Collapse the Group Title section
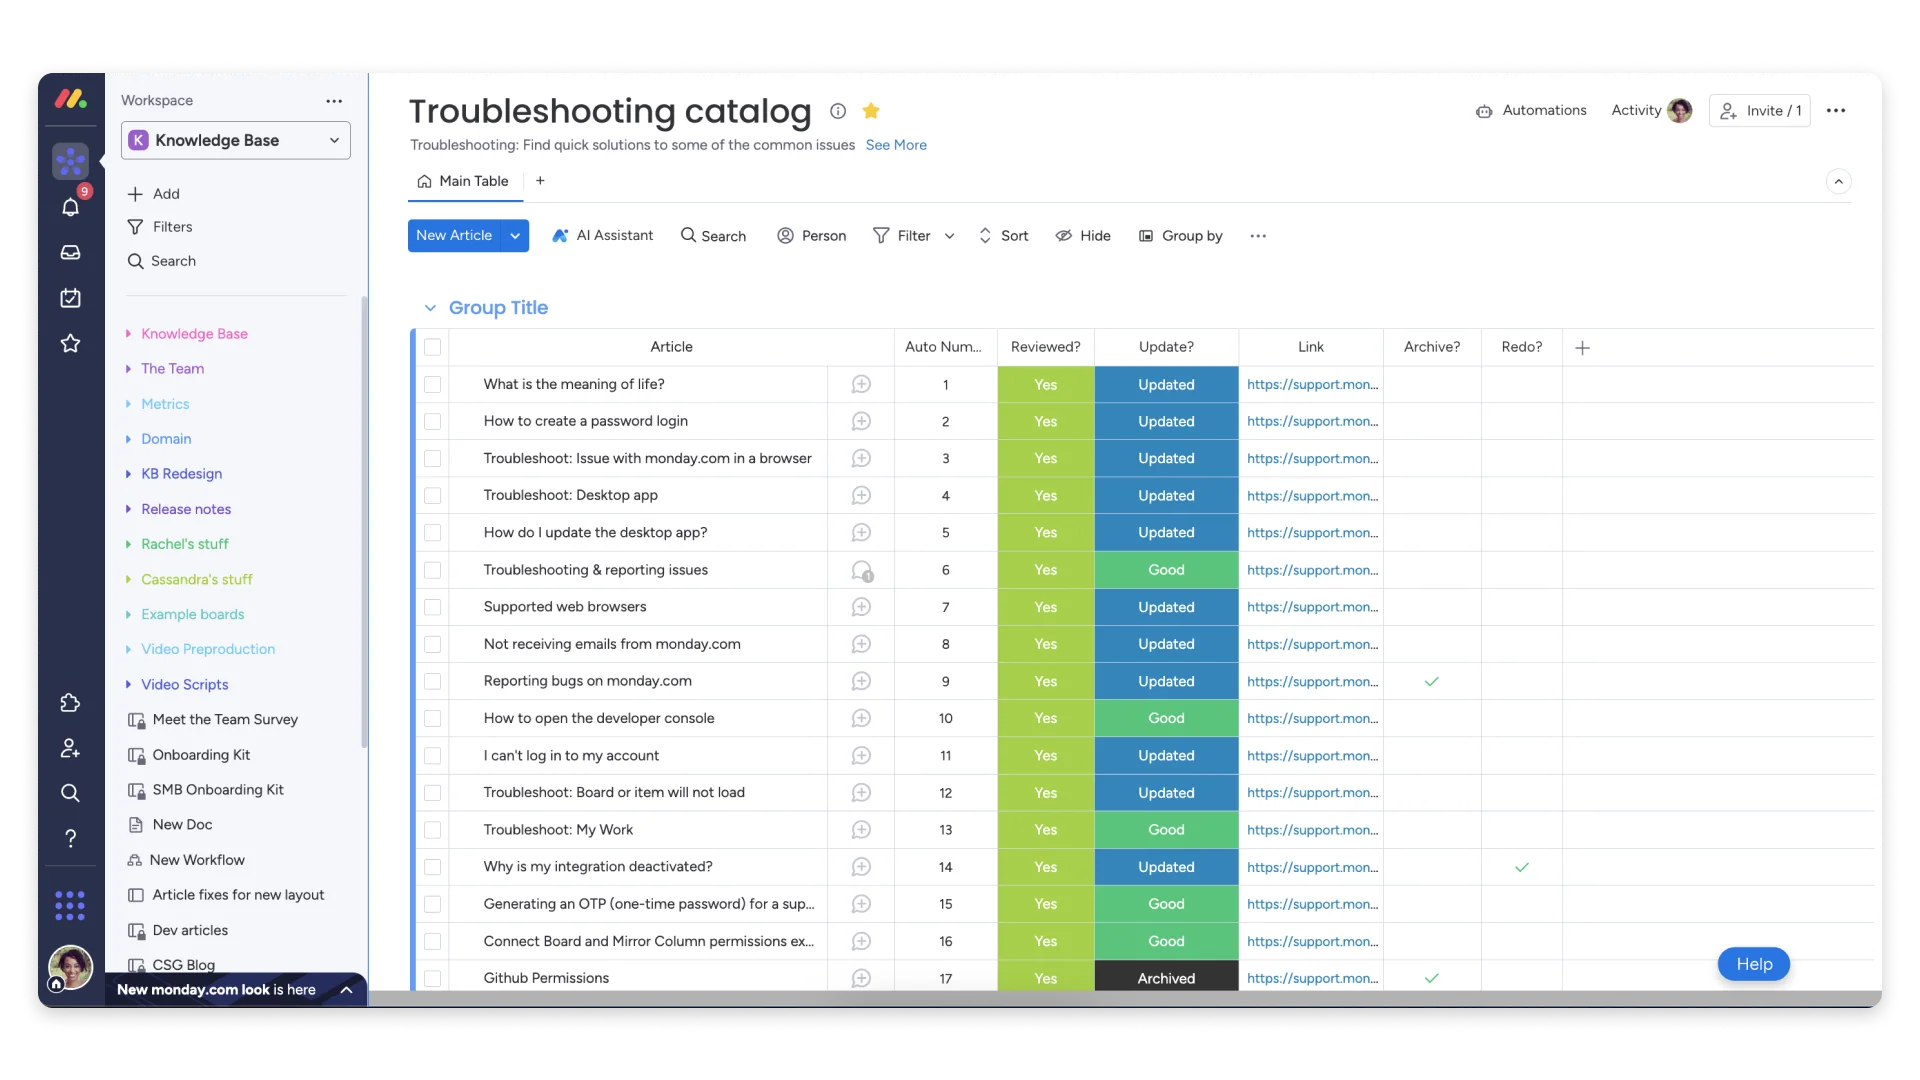The height and width of the screenshot is (1080, 1920). [x=429, y=308]
